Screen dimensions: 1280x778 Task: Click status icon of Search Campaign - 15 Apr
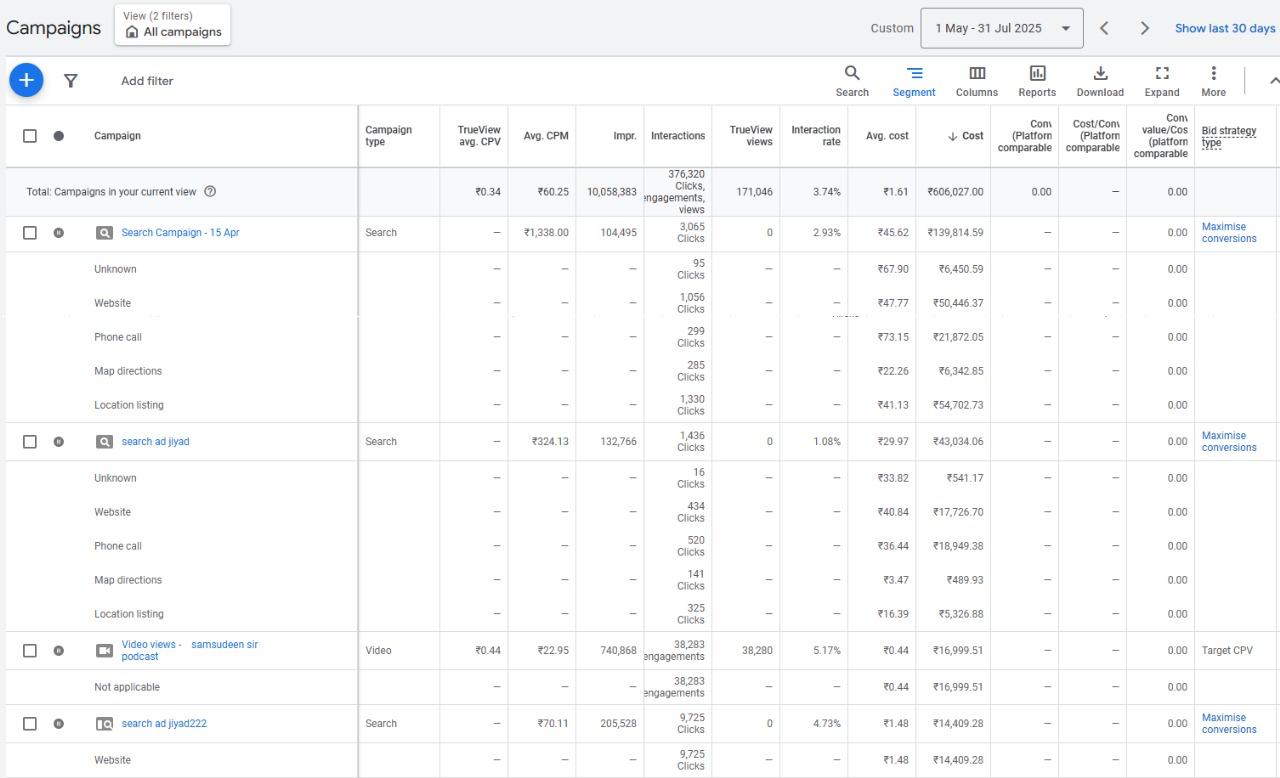point(58,233)
